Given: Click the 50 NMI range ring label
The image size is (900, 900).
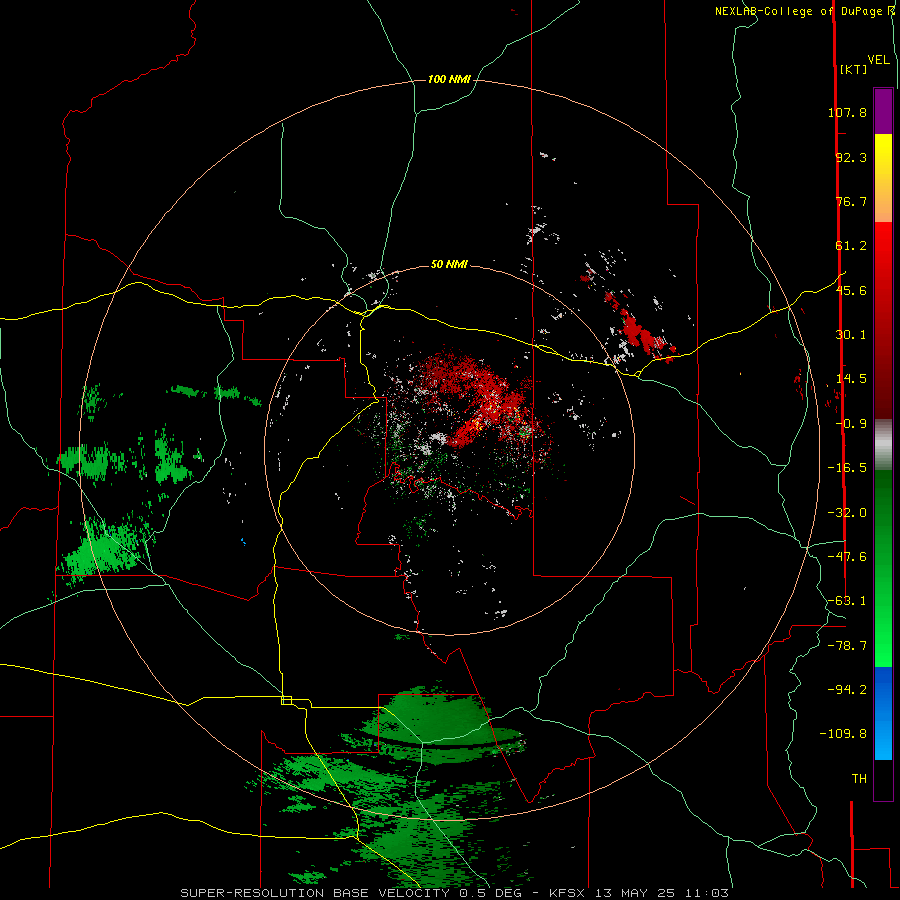Looking at the screenshot, I should pyautogui.click(x=449, y=264).
